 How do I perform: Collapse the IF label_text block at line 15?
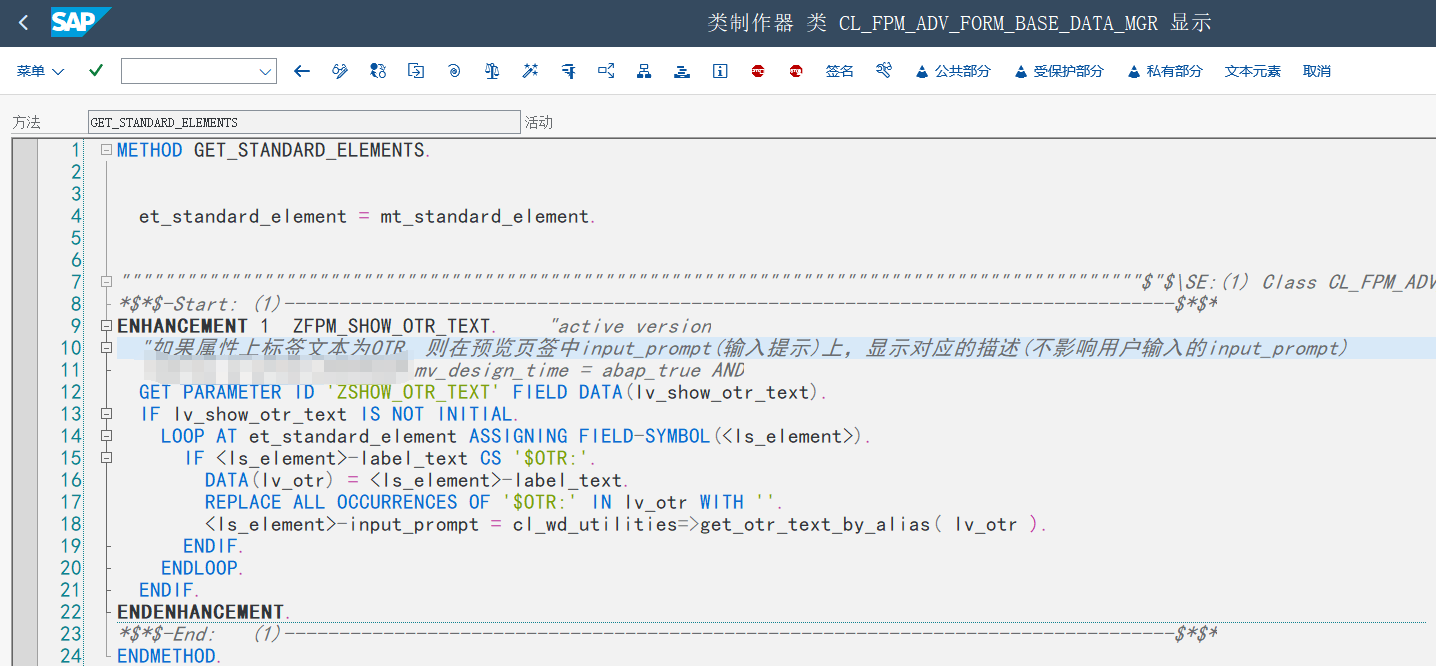tap(106, 458)
